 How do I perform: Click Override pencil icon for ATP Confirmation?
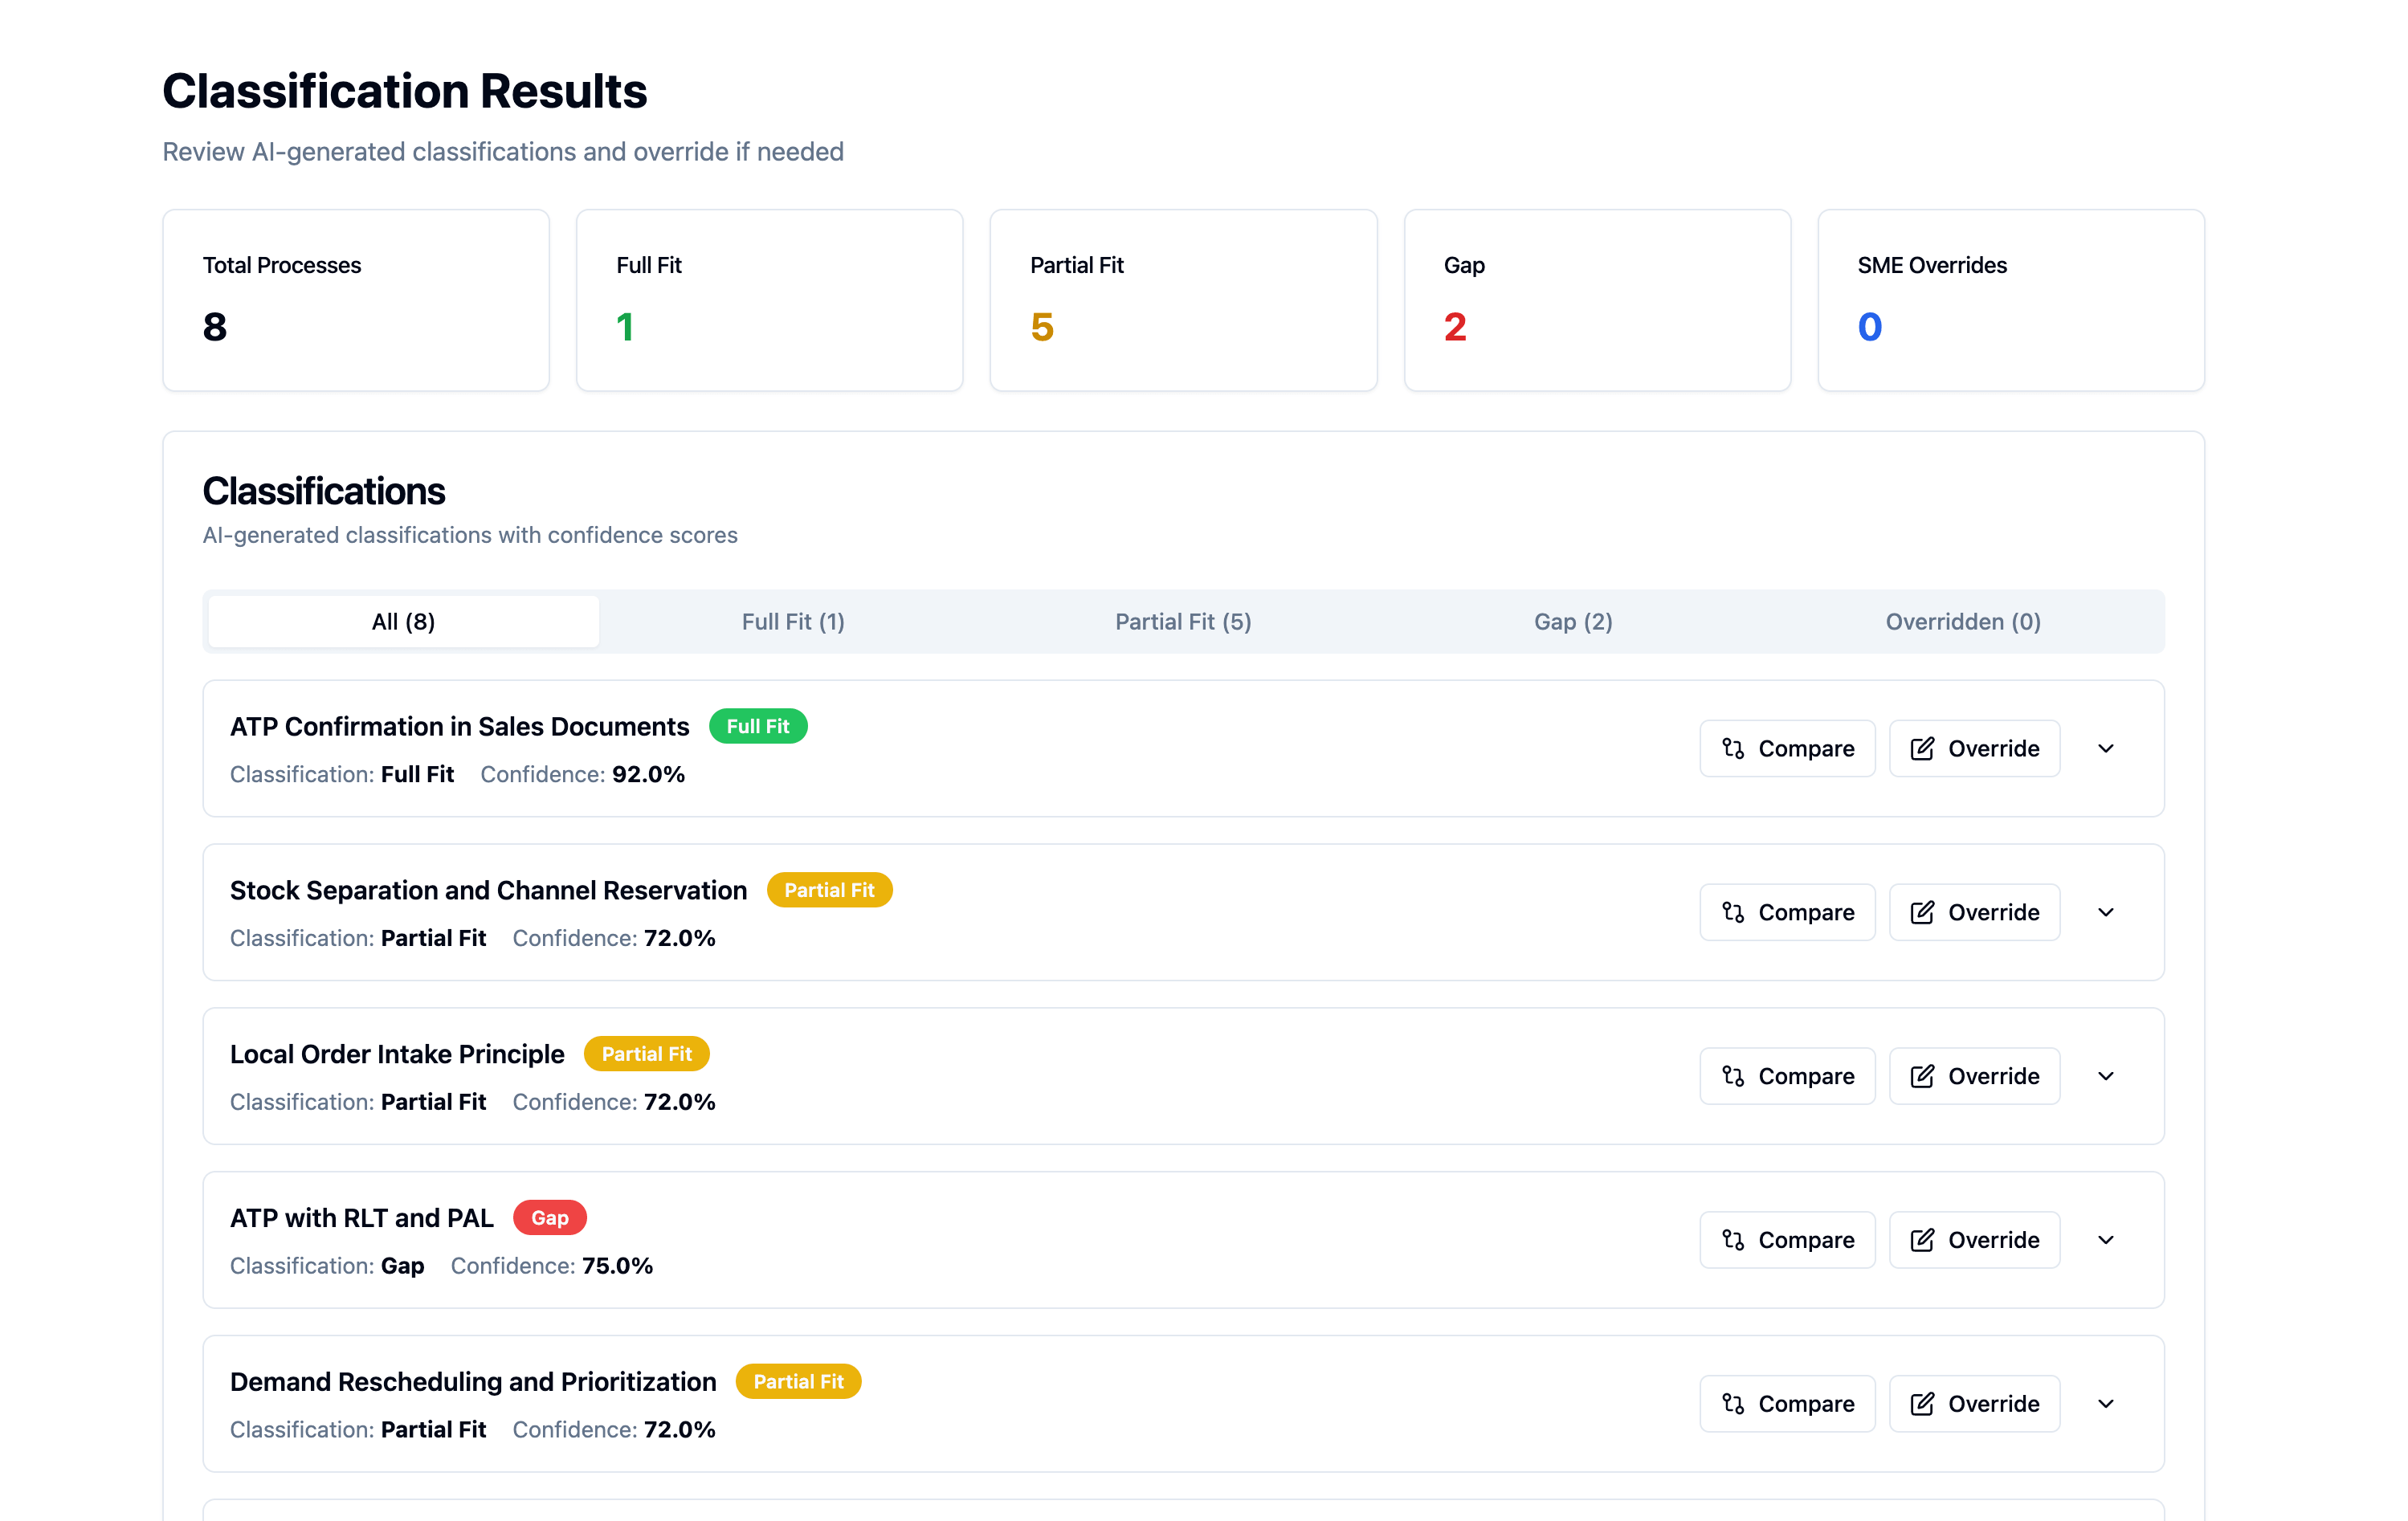click(x=1922, y=748)
